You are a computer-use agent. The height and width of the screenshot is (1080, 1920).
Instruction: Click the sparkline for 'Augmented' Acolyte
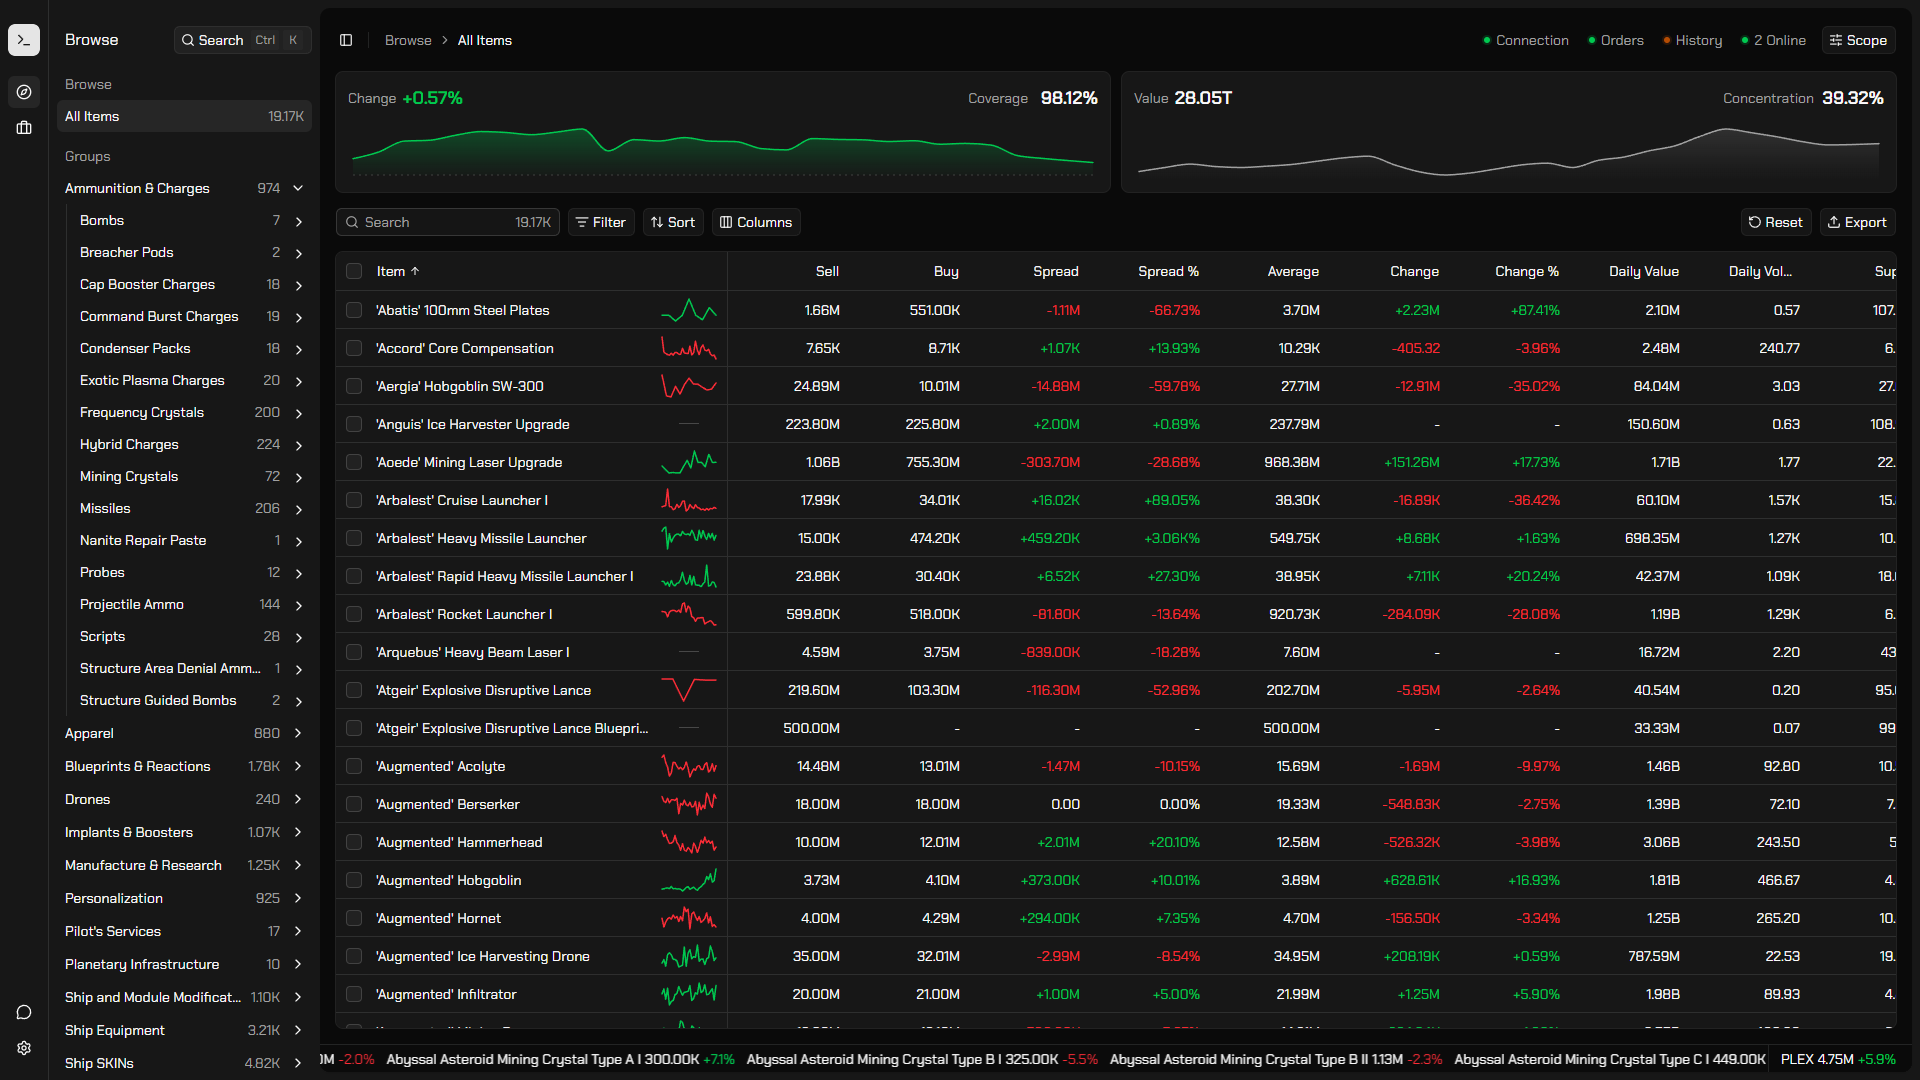689,766
